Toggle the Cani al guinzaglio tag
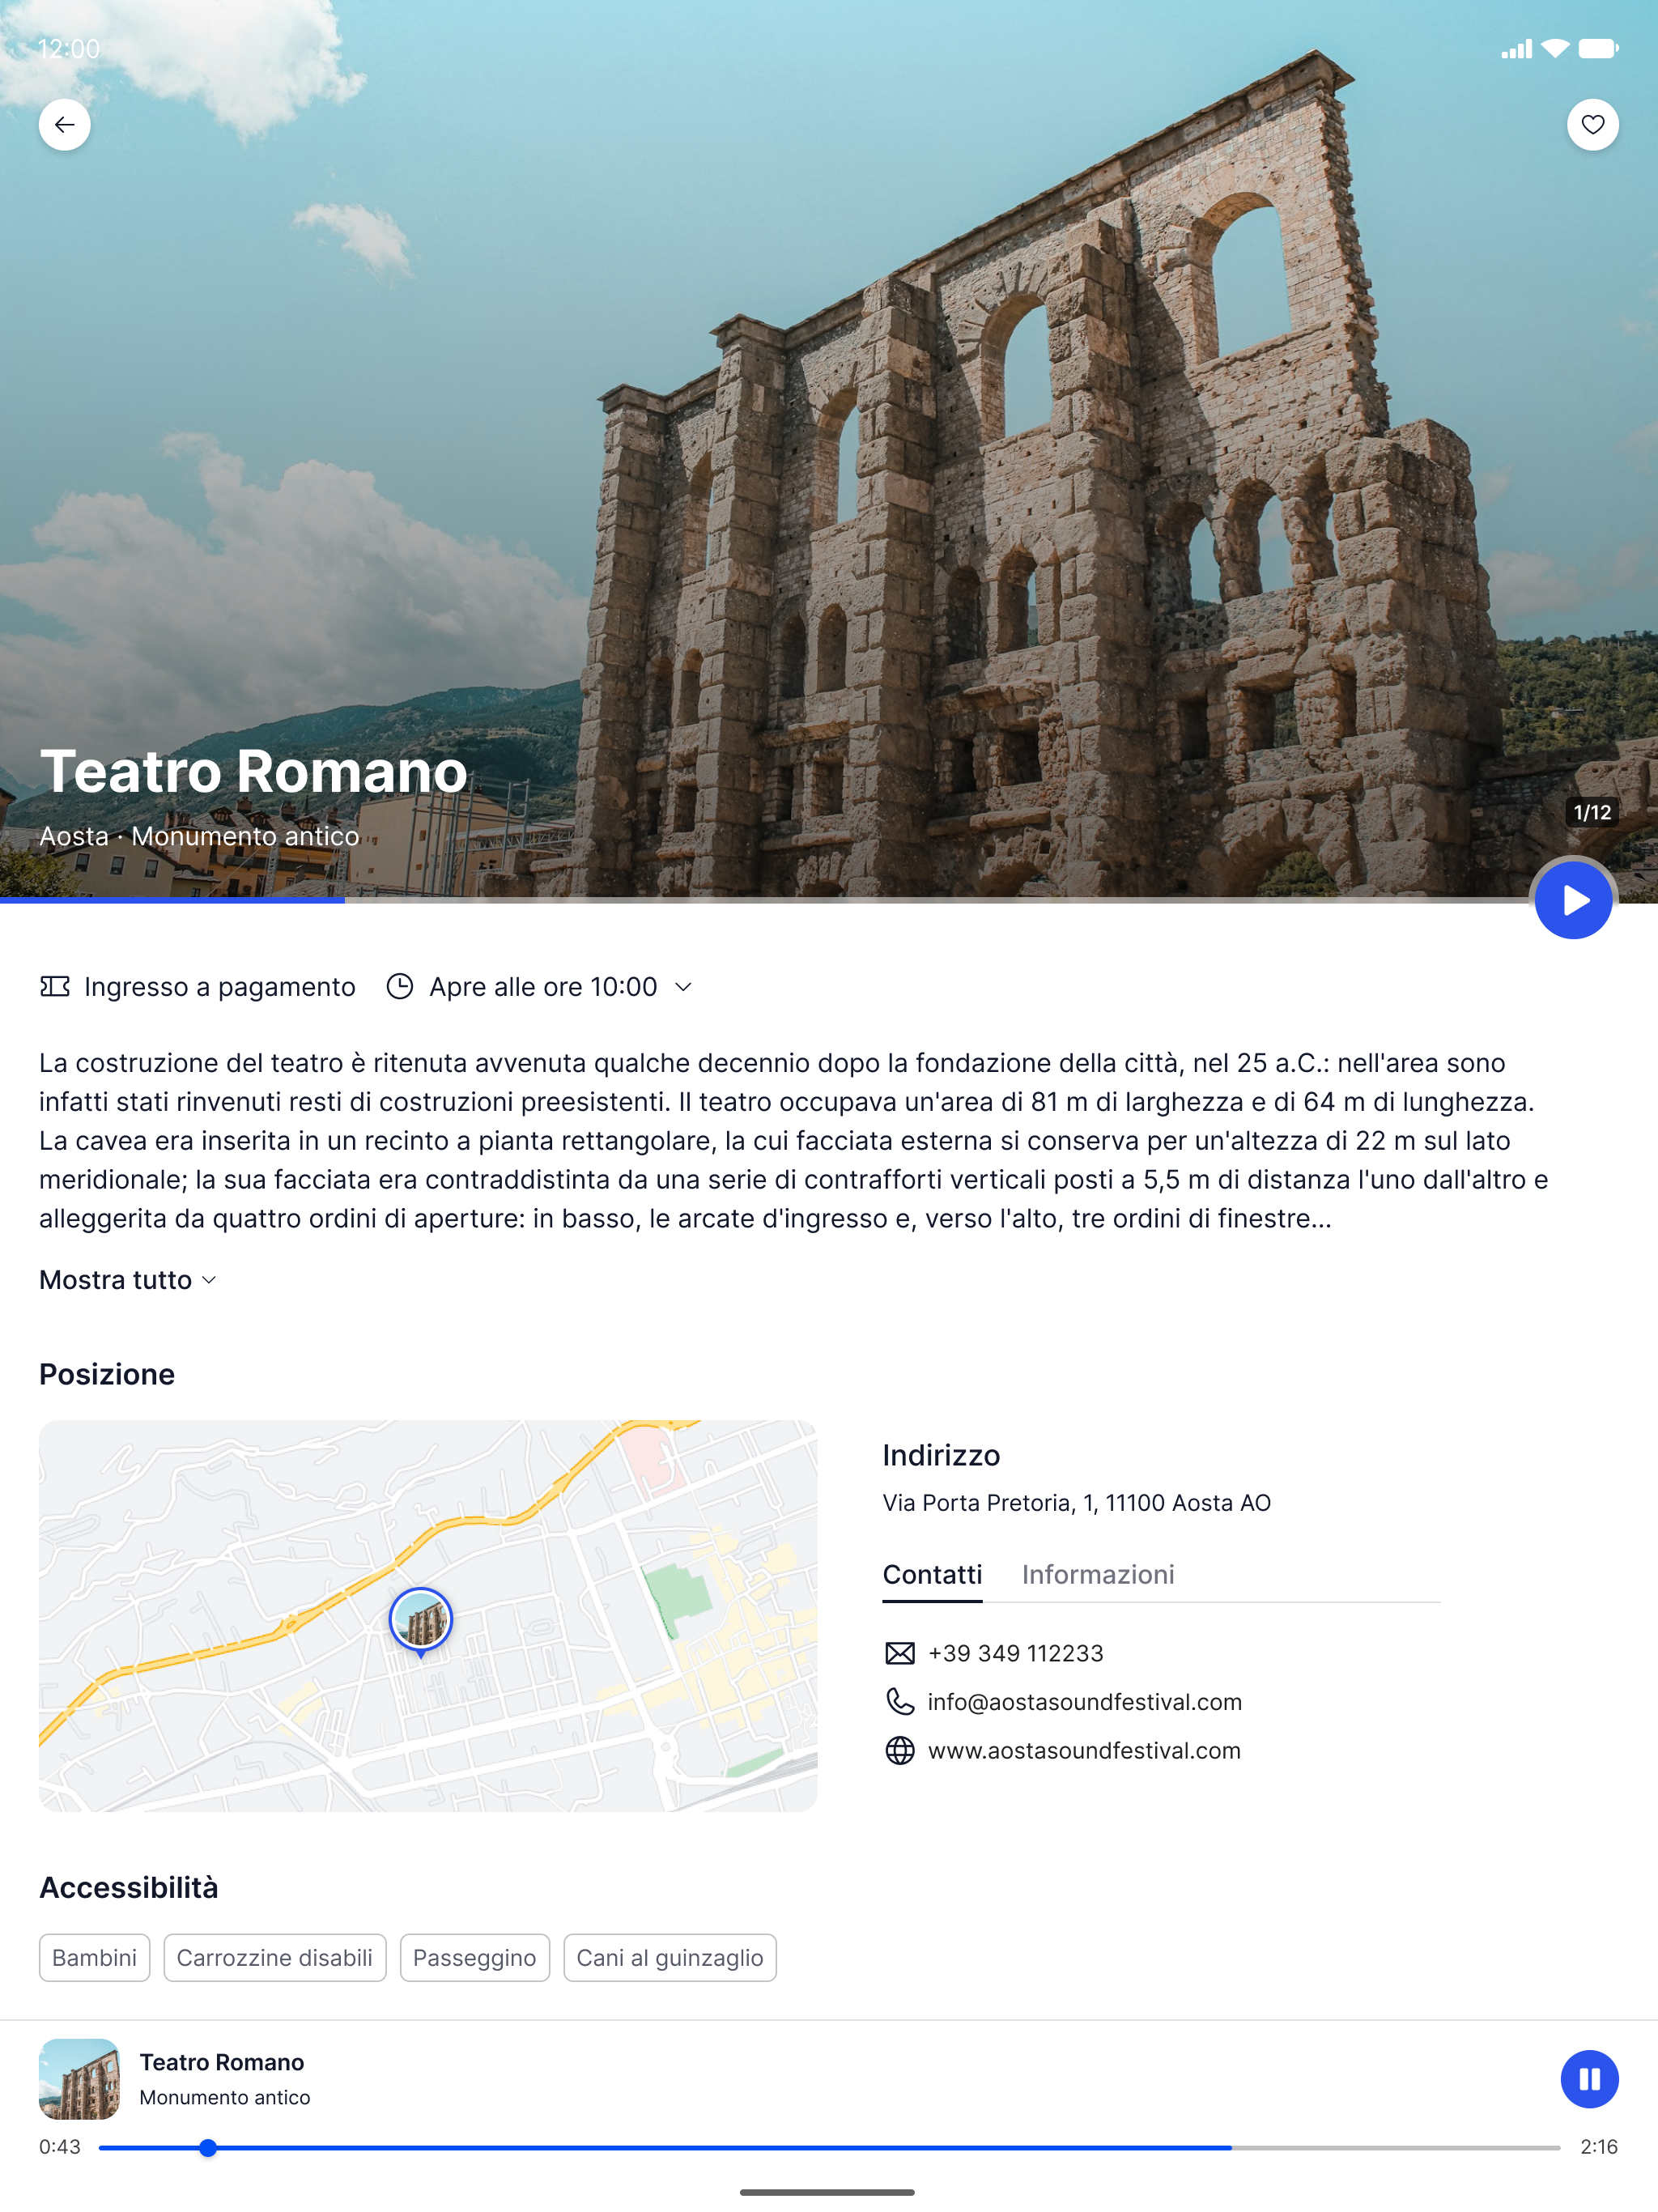1658x2212 pixels. [669, 1957]
